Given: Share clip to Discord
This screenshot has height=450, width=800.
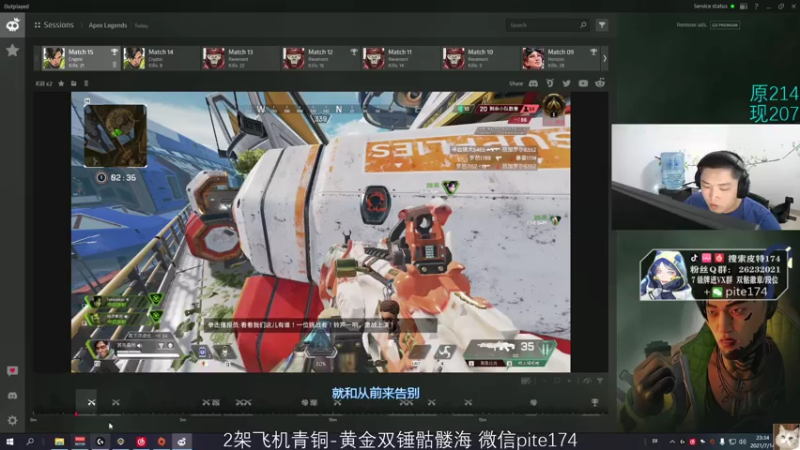Looking at the screenshot, I should click(x=533, y=83).
